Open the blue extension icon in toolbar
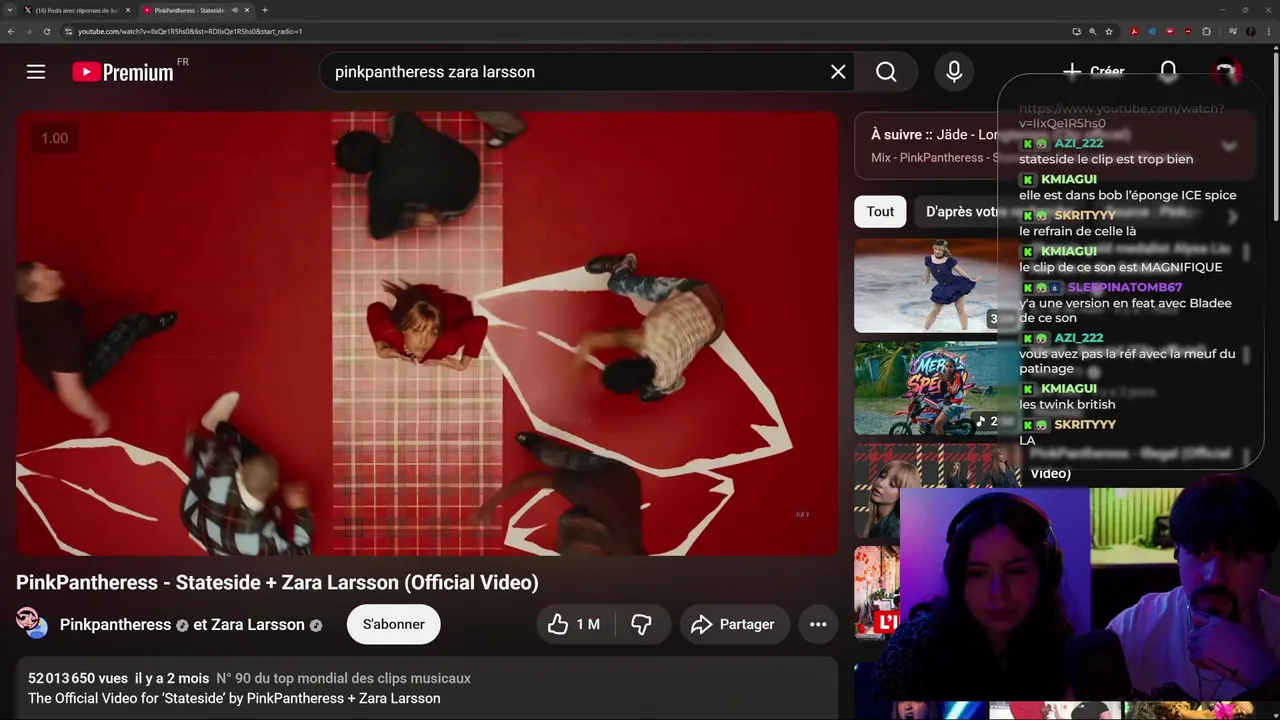The image size is (1280, 720). coord(1152,31)
